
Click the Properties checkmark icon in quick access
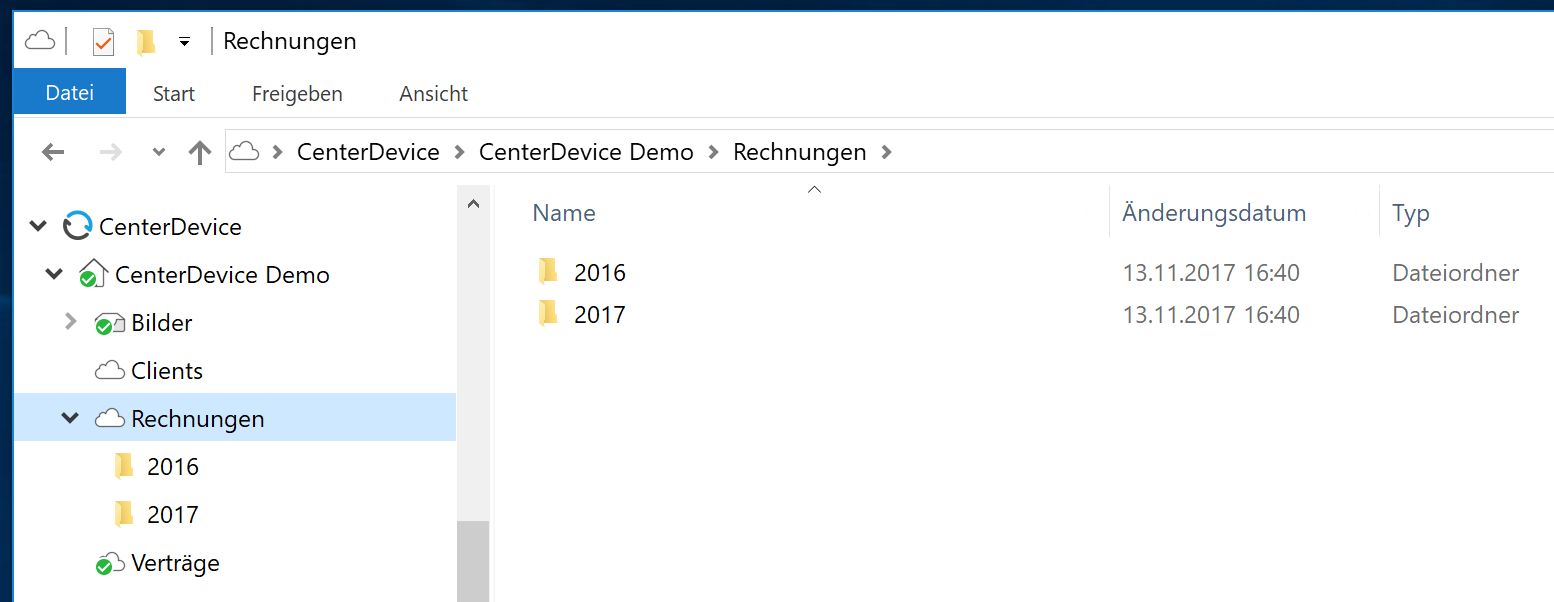(102, 41)
